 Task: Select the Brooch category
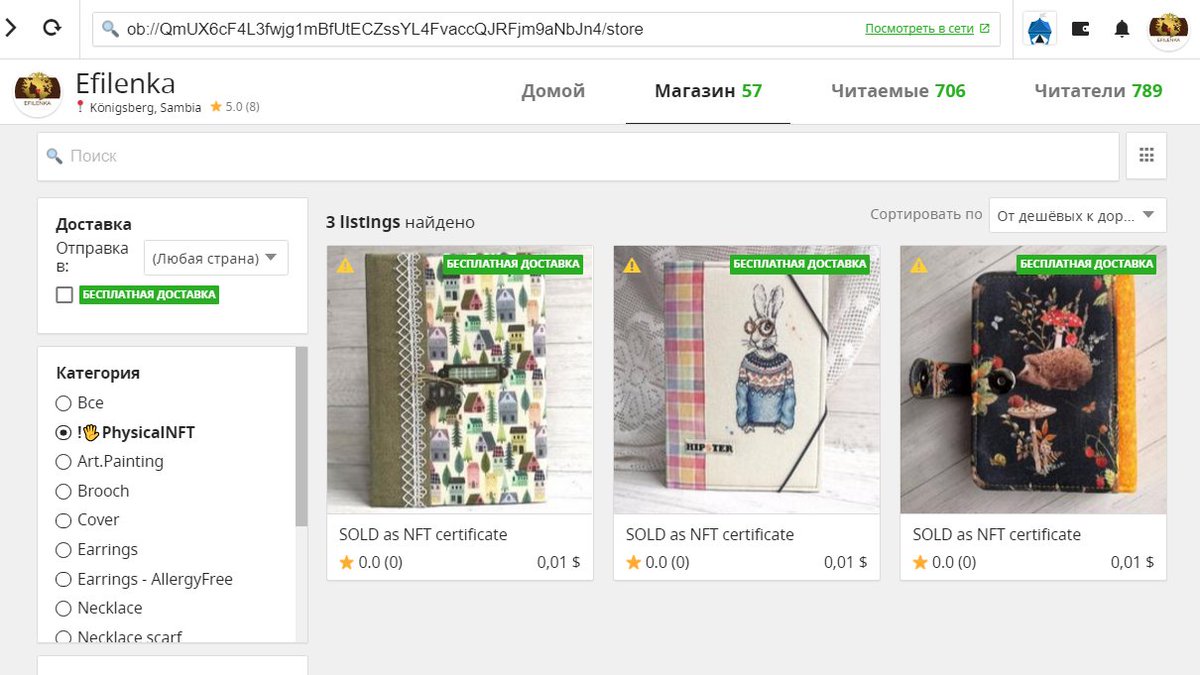tap(64, 491)
